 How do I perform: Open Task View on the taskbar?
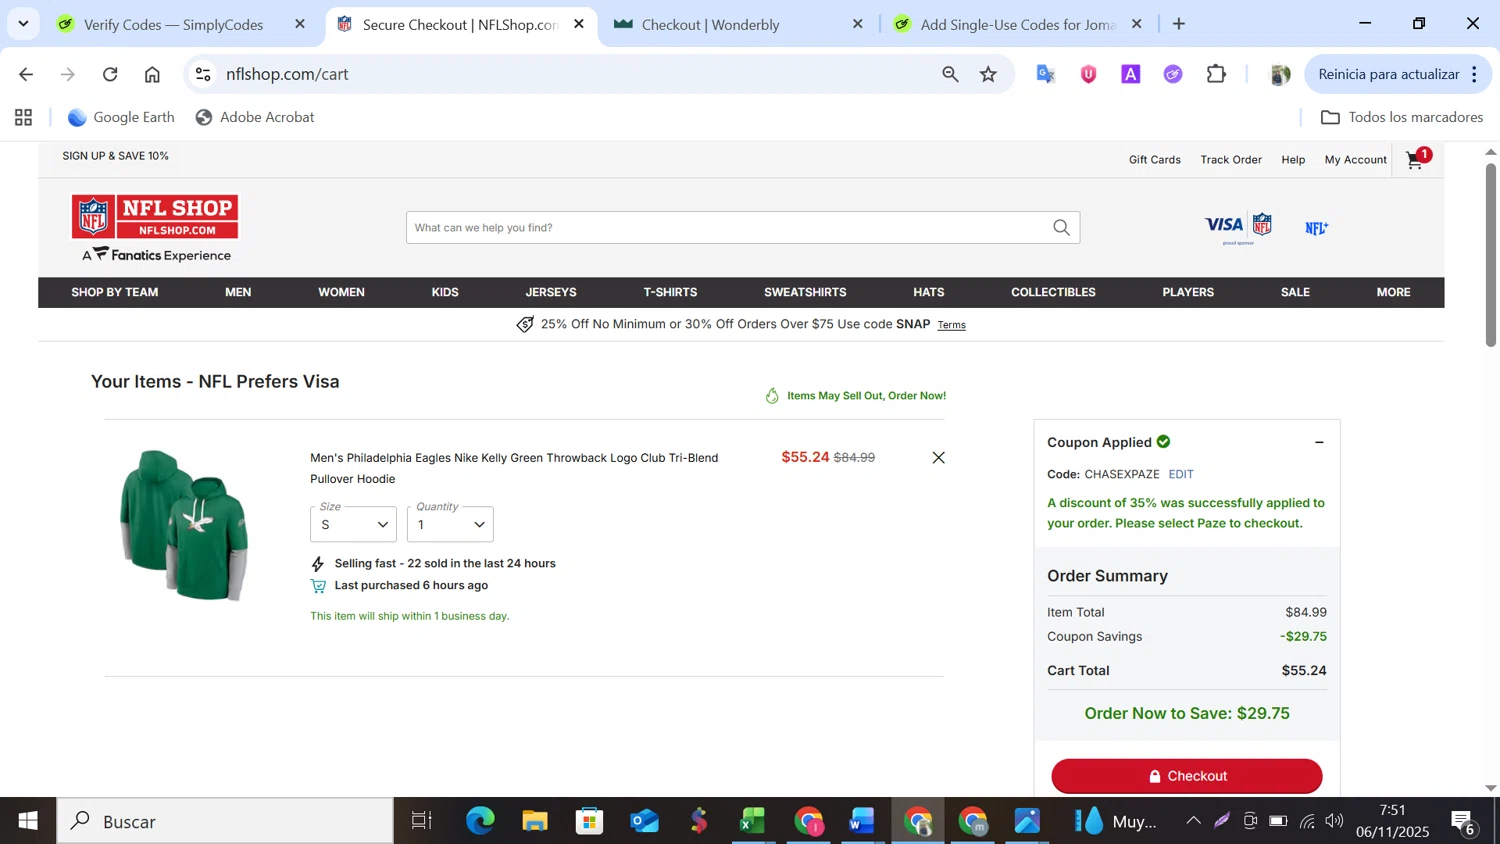[422, 821]
